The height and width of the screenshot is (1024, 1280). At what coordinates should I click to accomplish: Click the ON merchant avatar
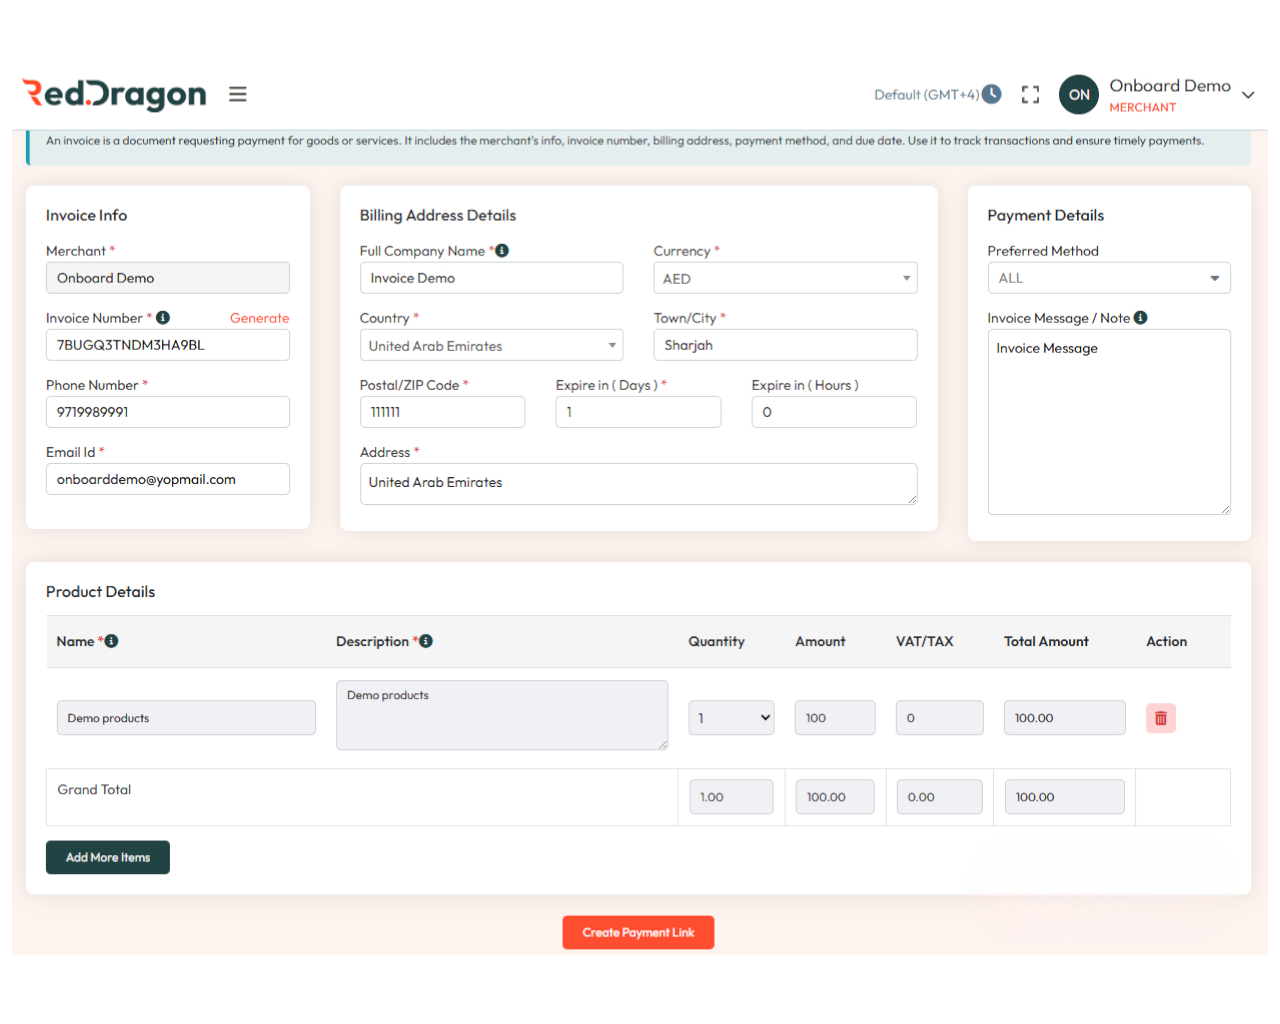1079,94
